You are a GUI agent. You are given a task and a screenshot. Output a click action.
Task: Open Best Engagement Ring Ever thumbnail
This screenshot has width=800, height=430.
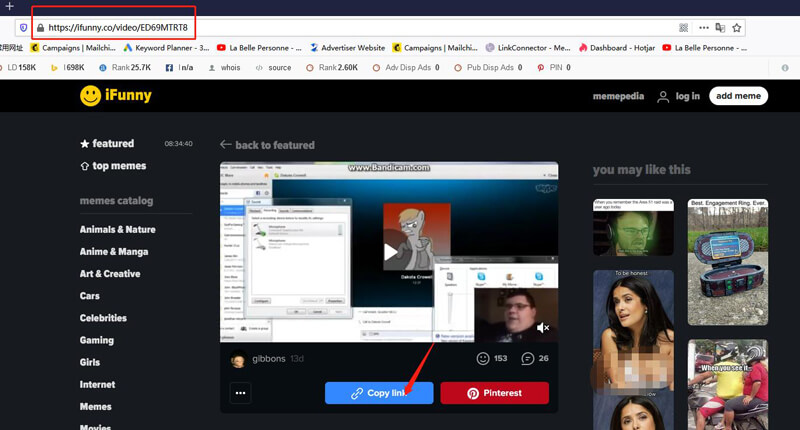click(x=728, y=262)
